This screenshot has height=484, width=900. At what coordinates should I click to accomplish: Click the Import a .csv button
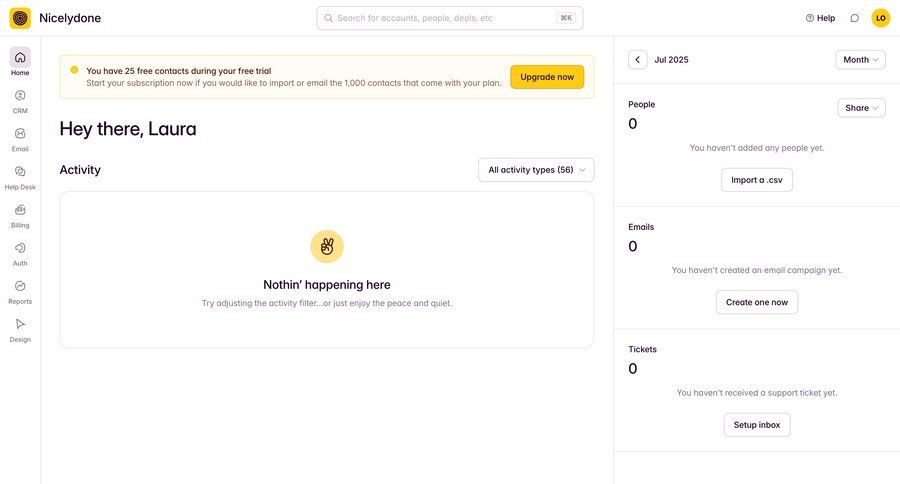click(x=757, y=180)
